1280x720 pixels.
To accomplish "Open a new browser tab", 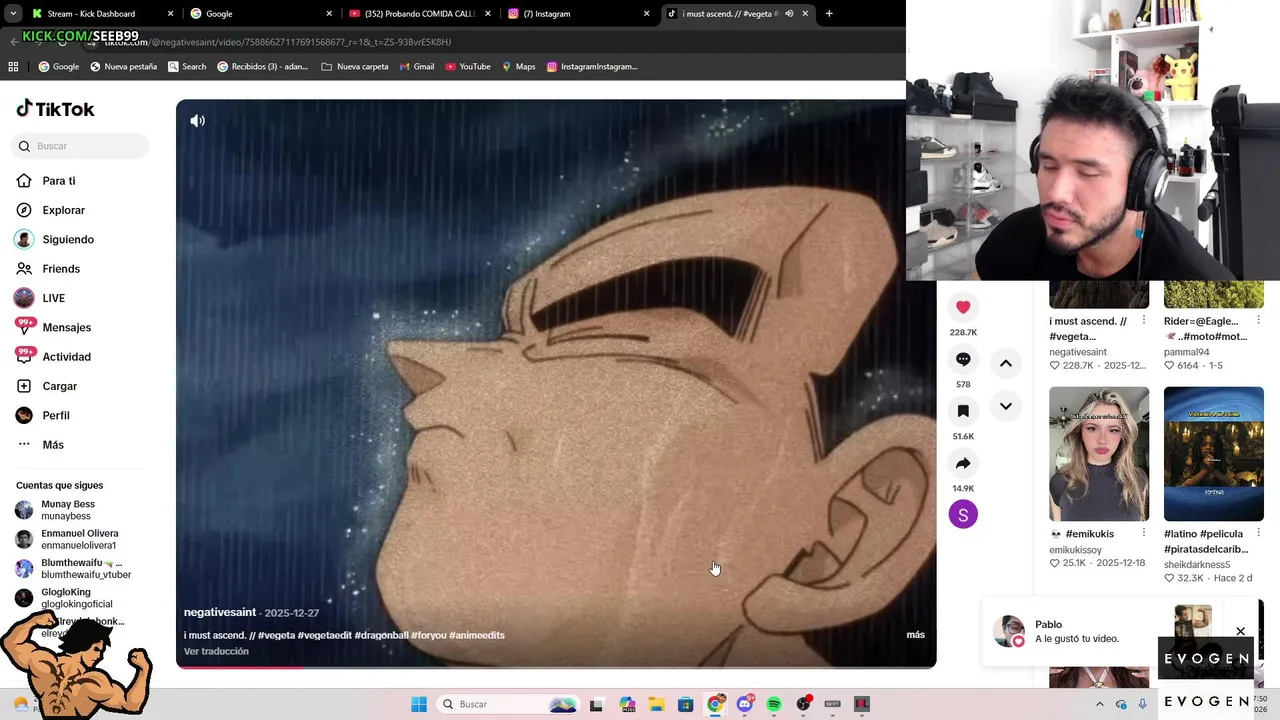I will 829,14.
